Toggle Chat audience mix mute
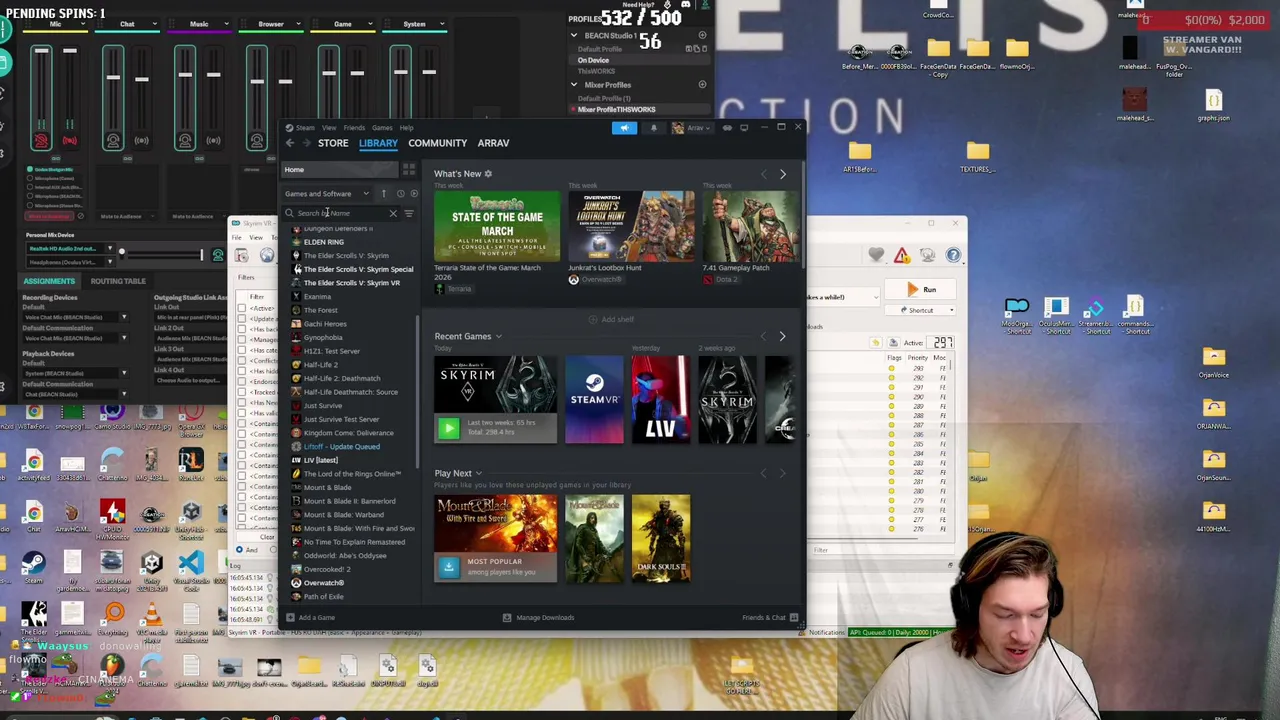The width and height of the screenshot is (1280, 720). (x=141, y=141)
